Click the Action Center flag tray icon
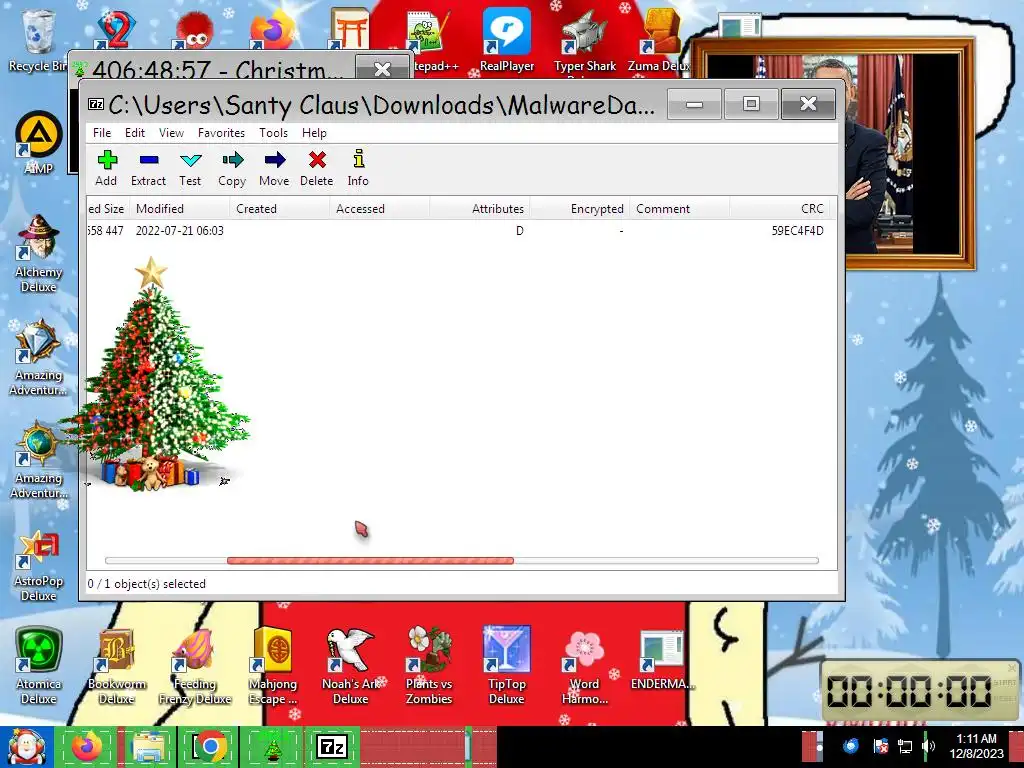The width and height of the screenshot is (1024, 768). click(880, 746)
